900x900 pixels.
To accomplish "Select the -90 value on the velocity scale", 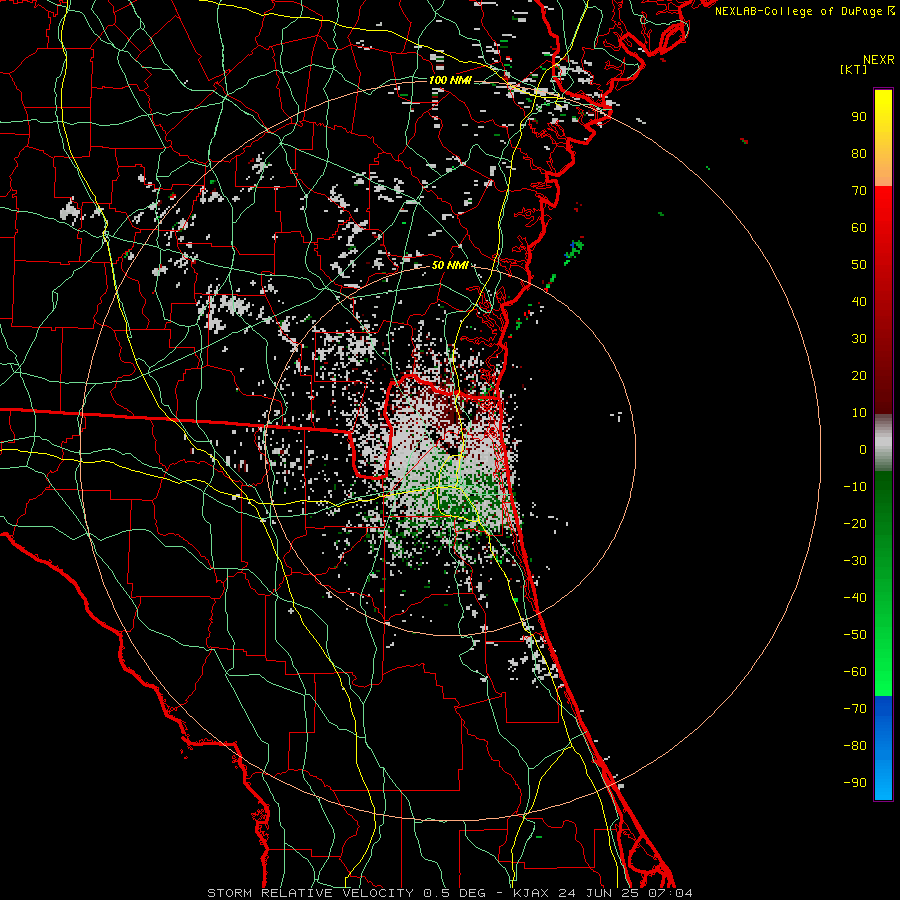I will click(855, 783).
